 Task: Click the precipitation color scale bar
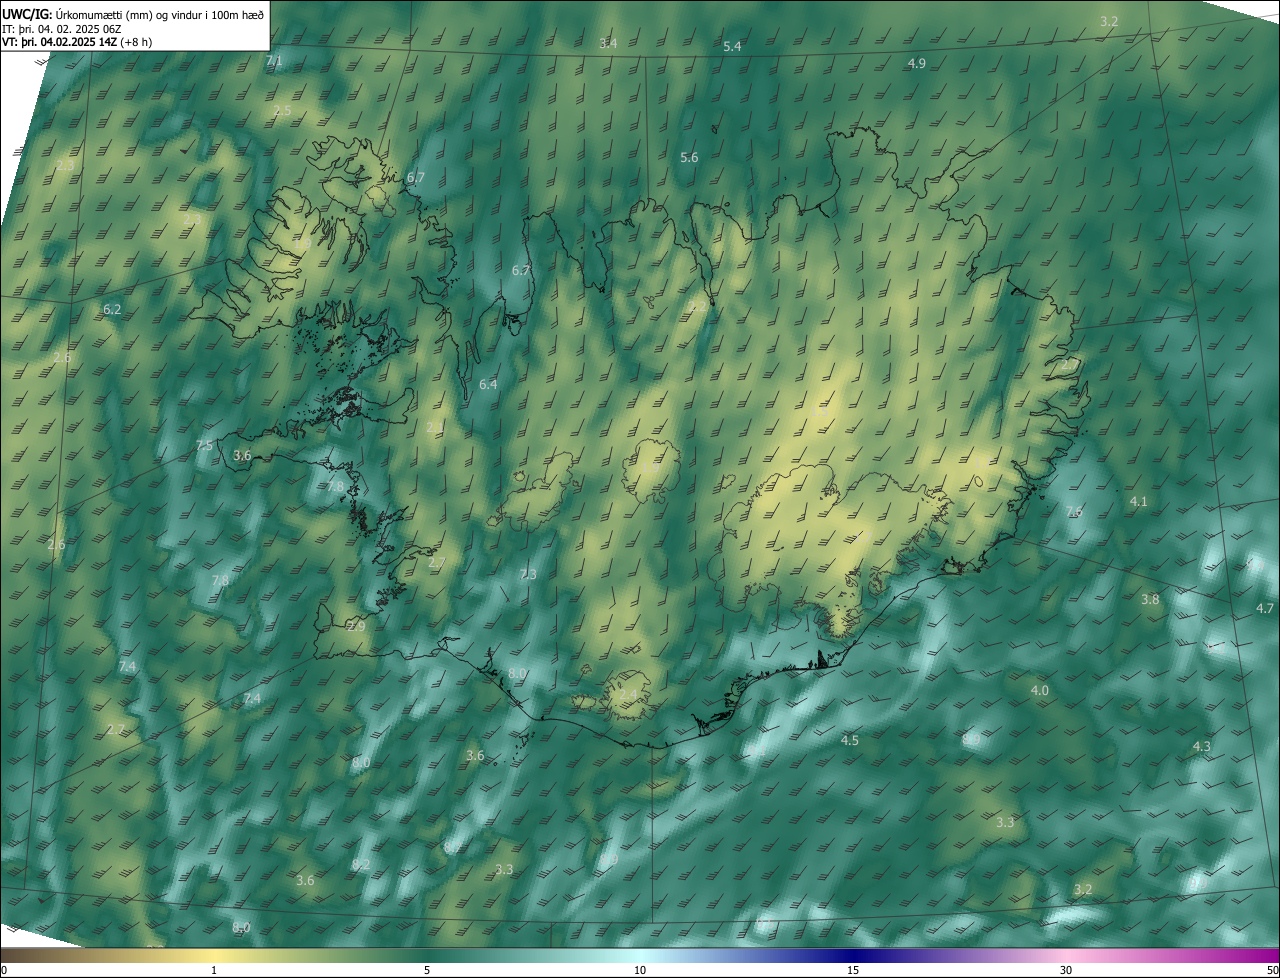(640, 956)
